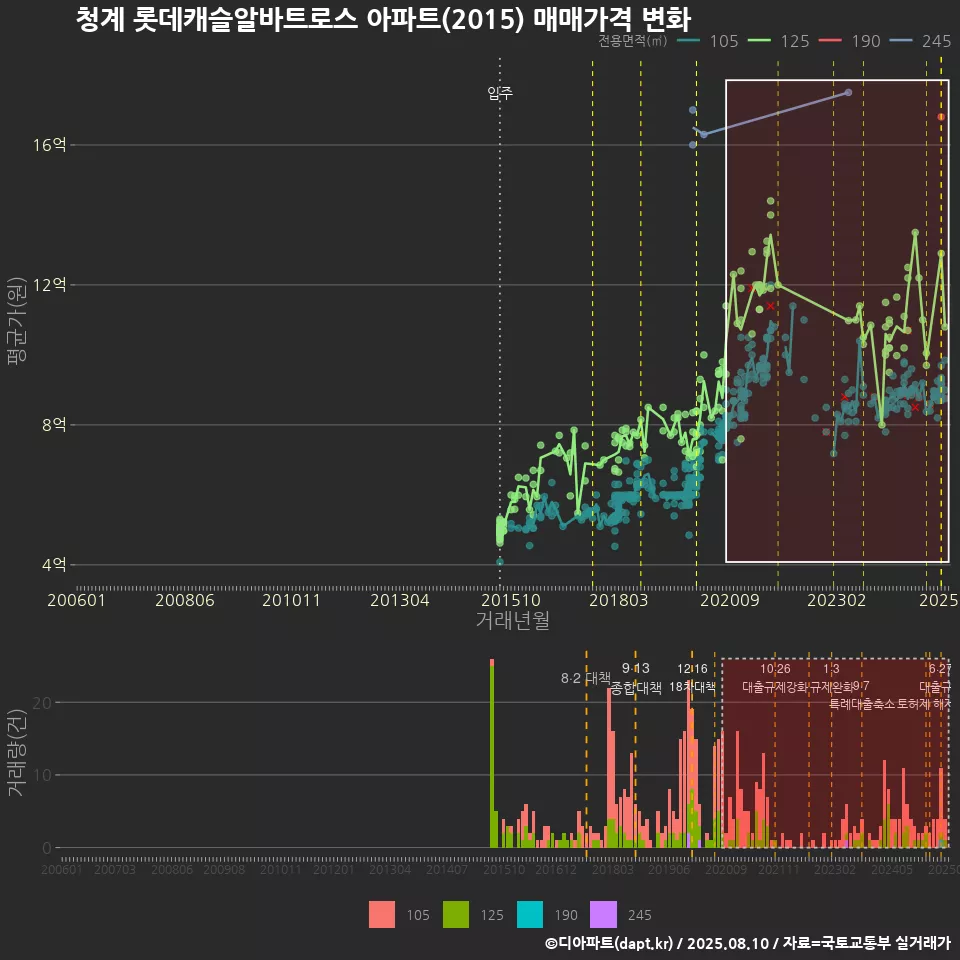Click the orange 190㎡ data point at far right
This screenshot has height=960, width=960.
pyautogui.click(x=941, y=117)
